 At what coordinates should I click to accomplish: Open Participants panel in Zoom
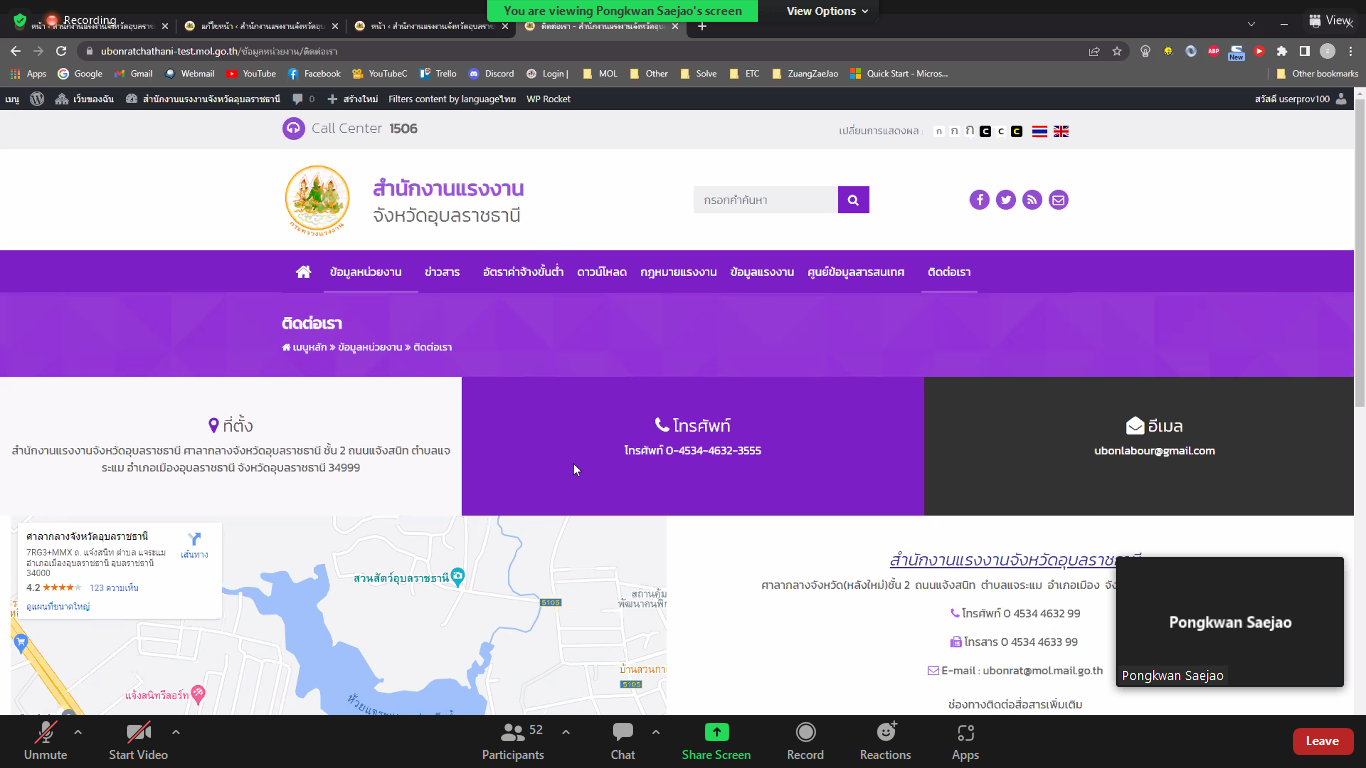(513, 741)
